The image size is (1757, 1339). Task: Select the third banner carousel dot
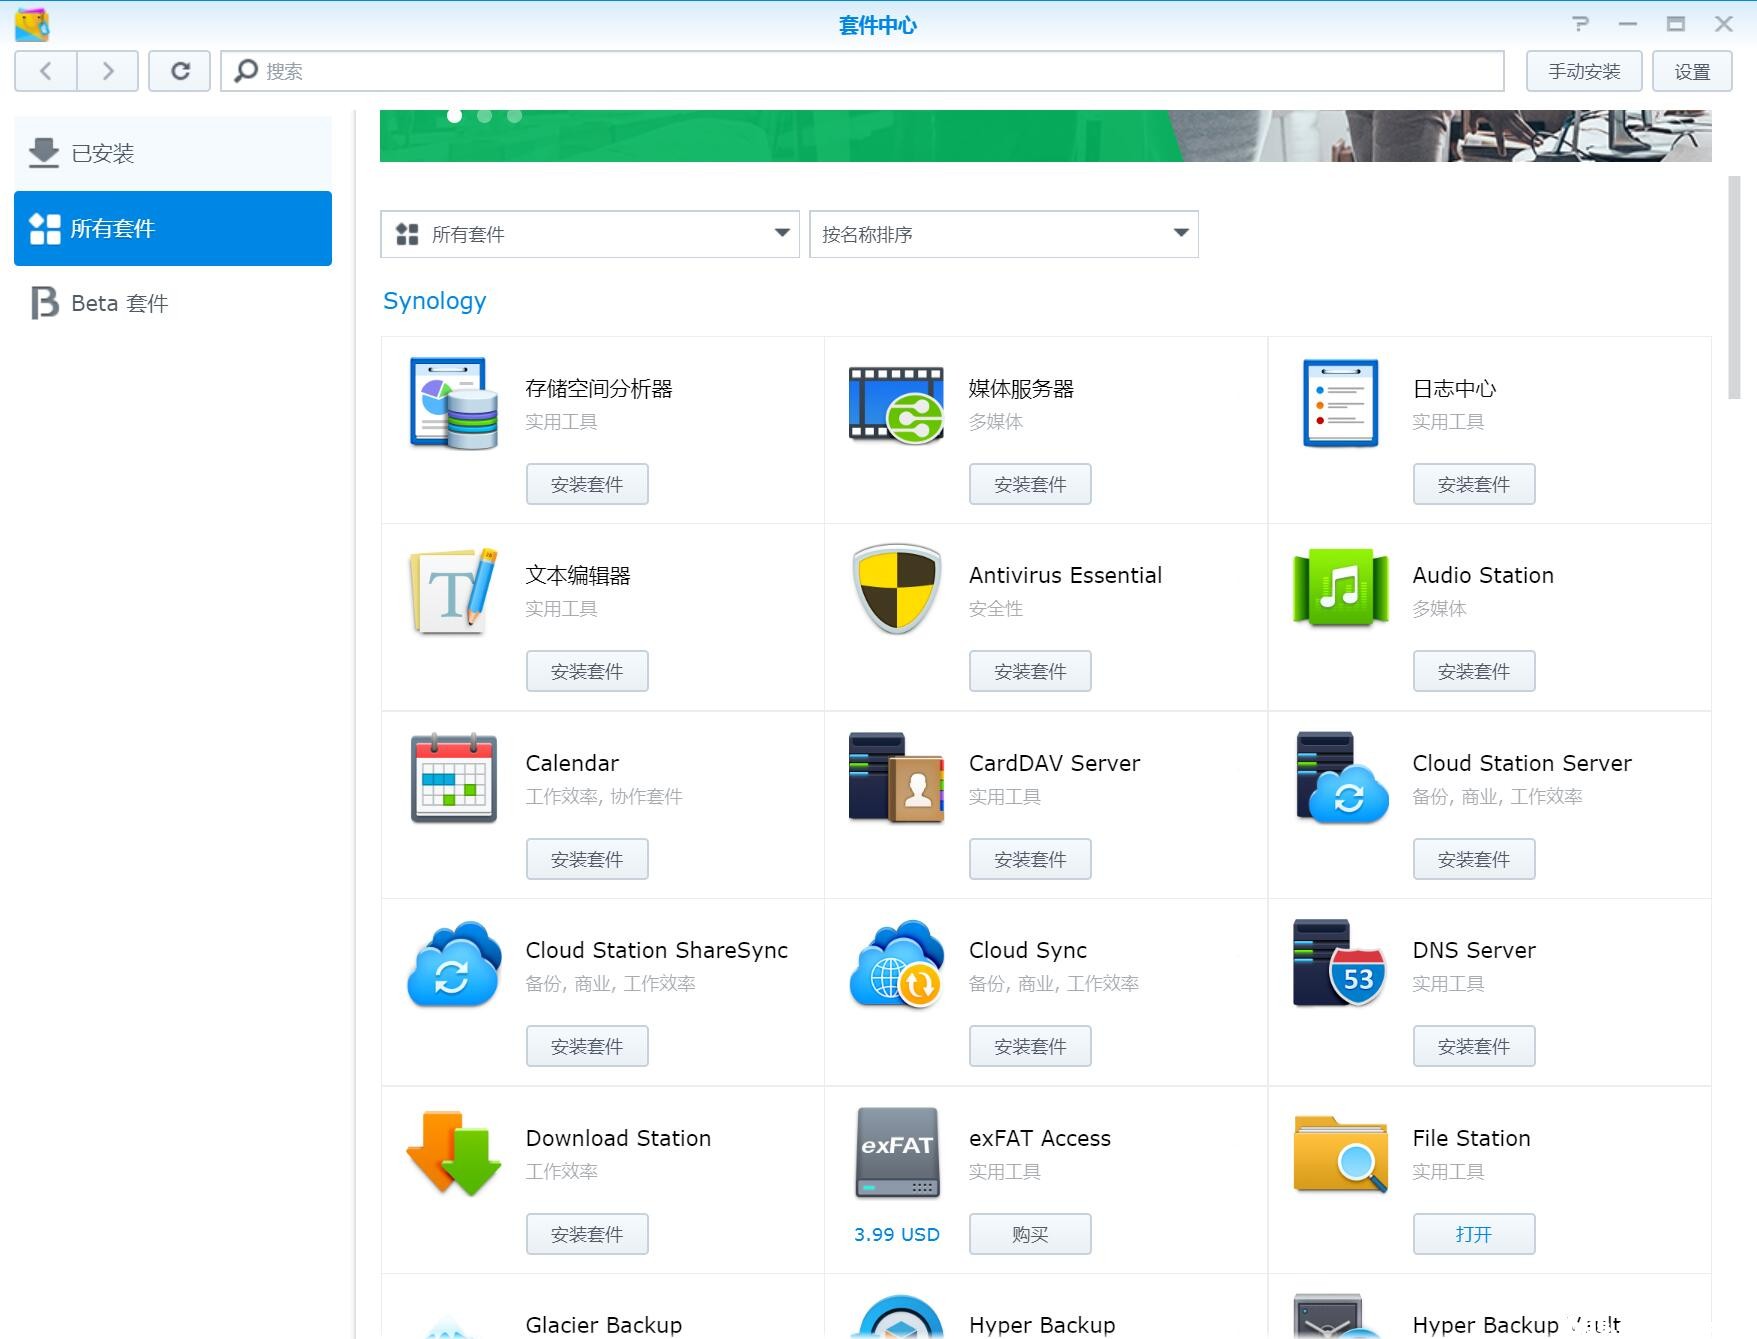click(514, 115)
